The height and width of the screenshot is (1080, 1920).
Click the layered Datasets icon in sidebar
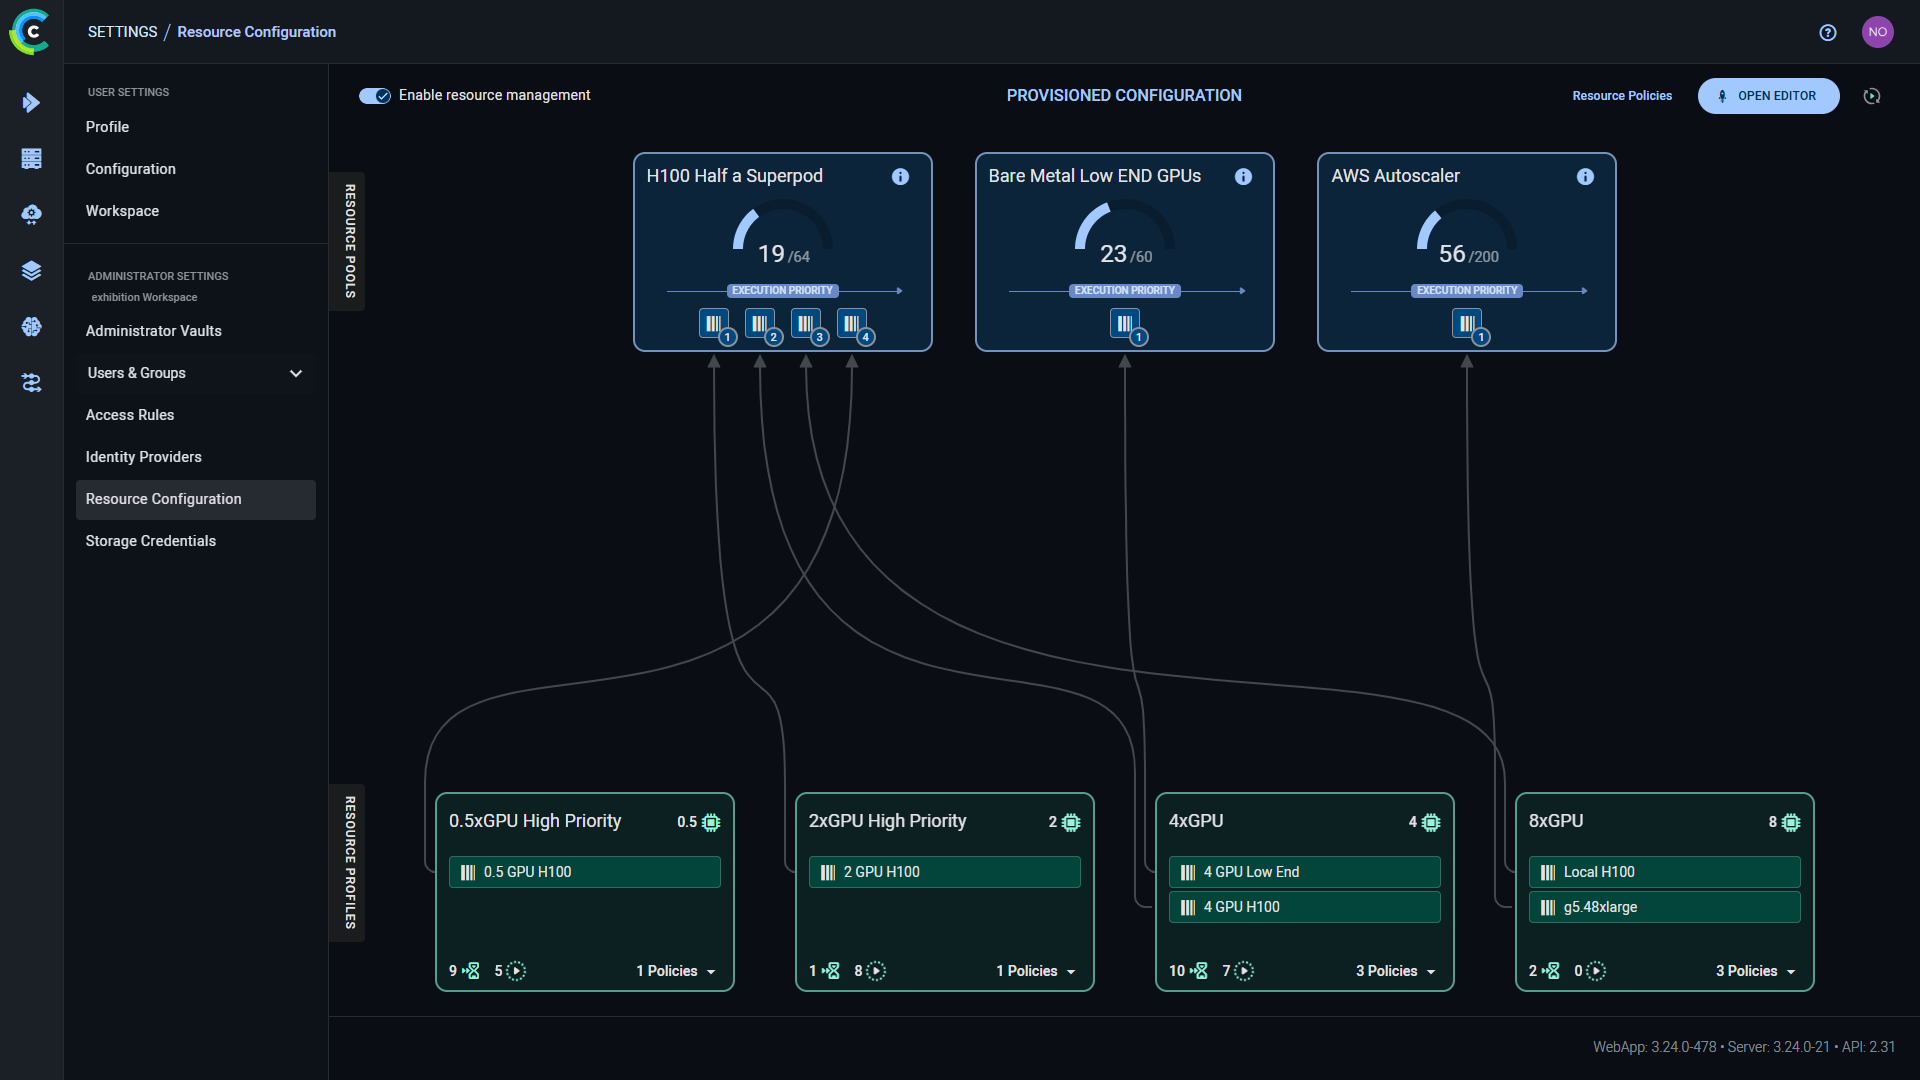(31, 270)
